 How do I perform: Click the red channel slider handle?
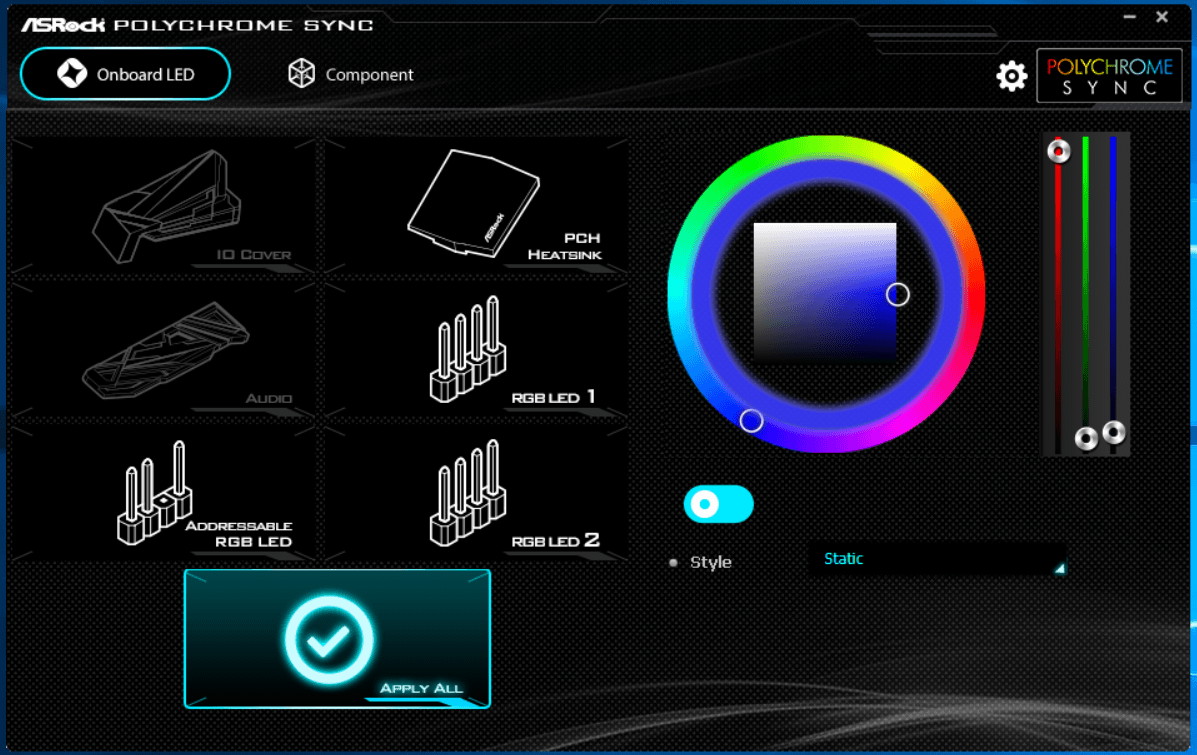[1058, 151]
